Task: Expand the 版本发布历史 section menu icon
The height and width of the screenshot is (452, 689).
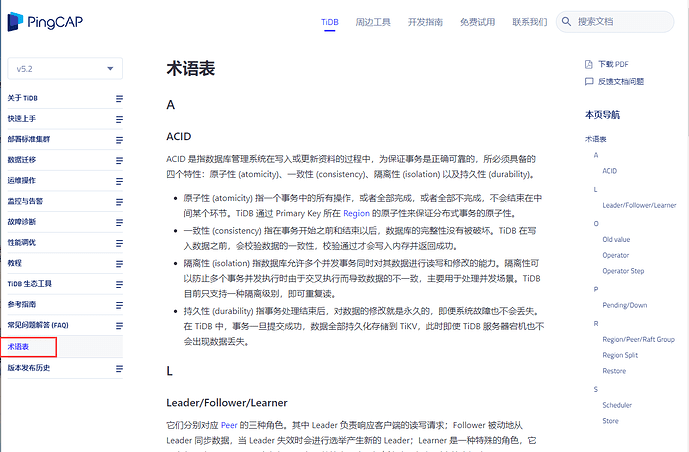Action: 119,369
